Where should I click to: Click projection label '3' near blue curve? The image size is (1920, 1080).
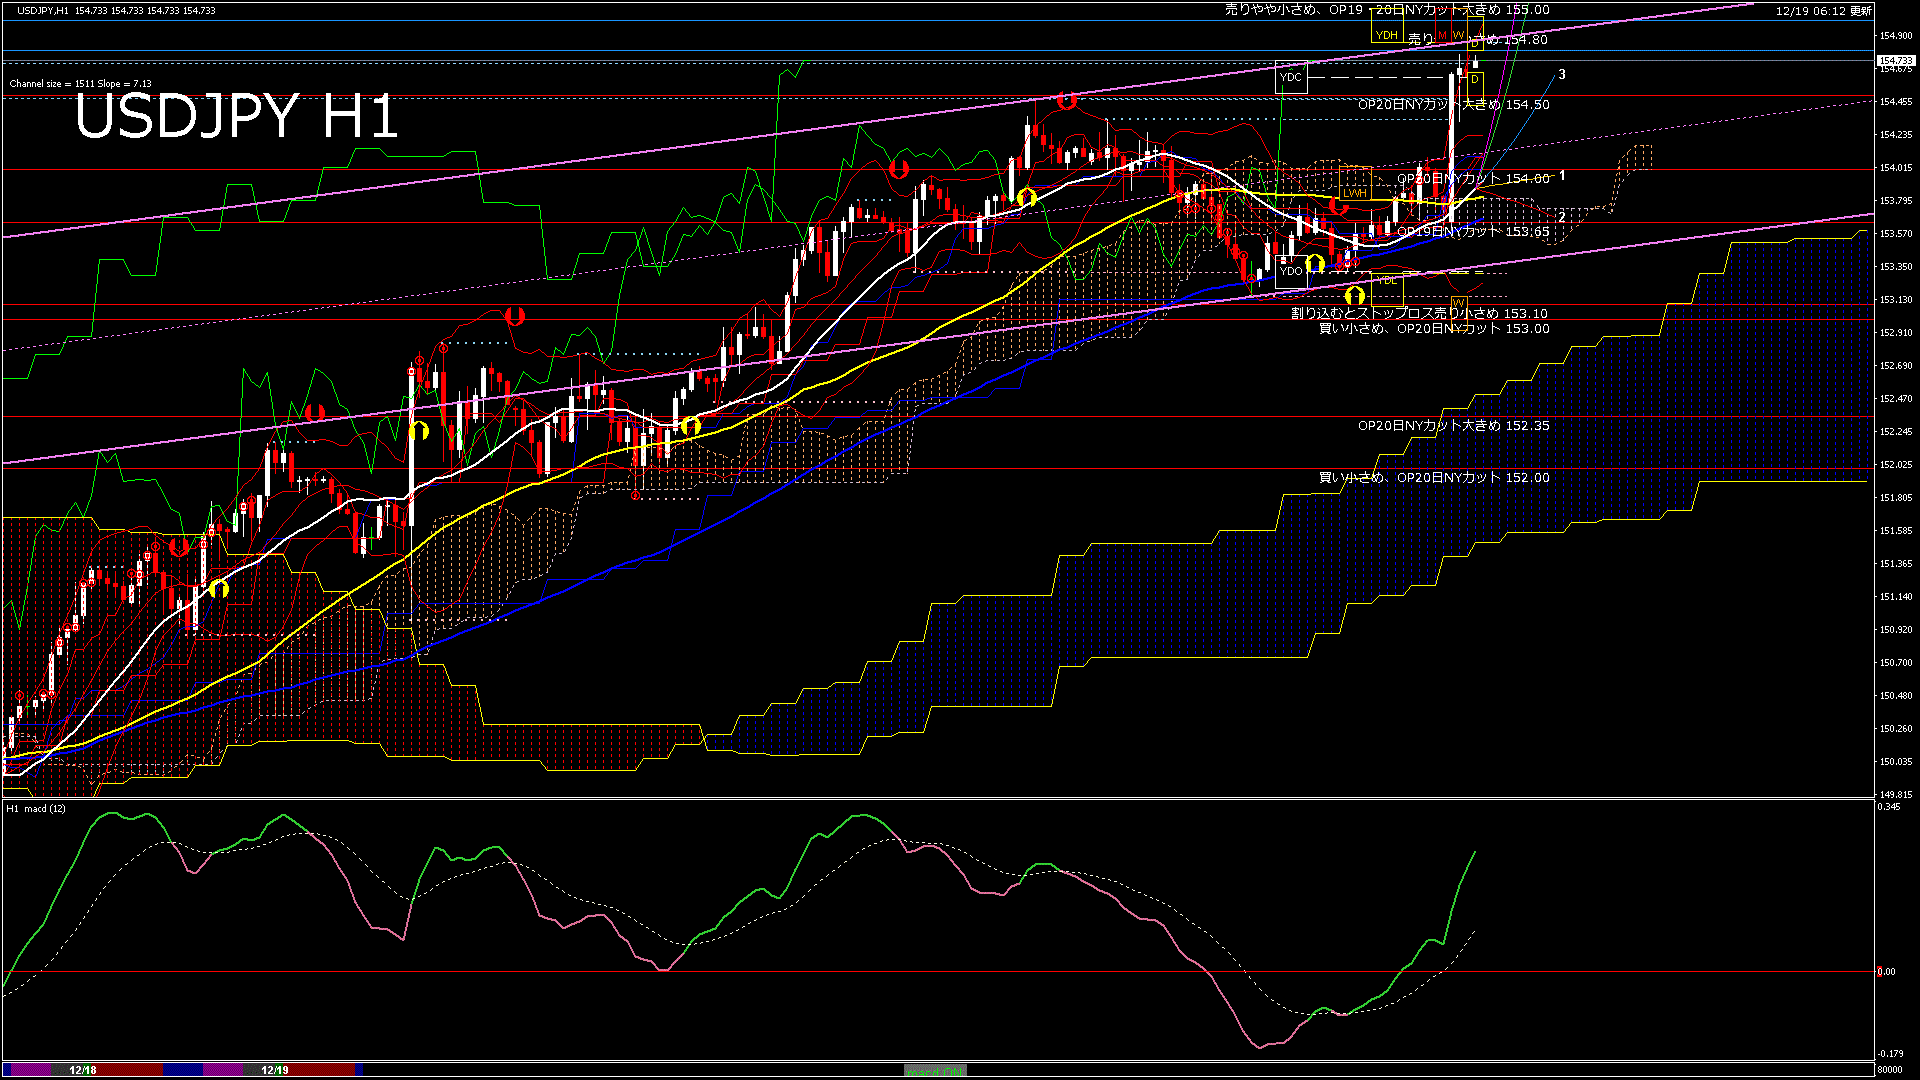click(x=1562, y=74)
